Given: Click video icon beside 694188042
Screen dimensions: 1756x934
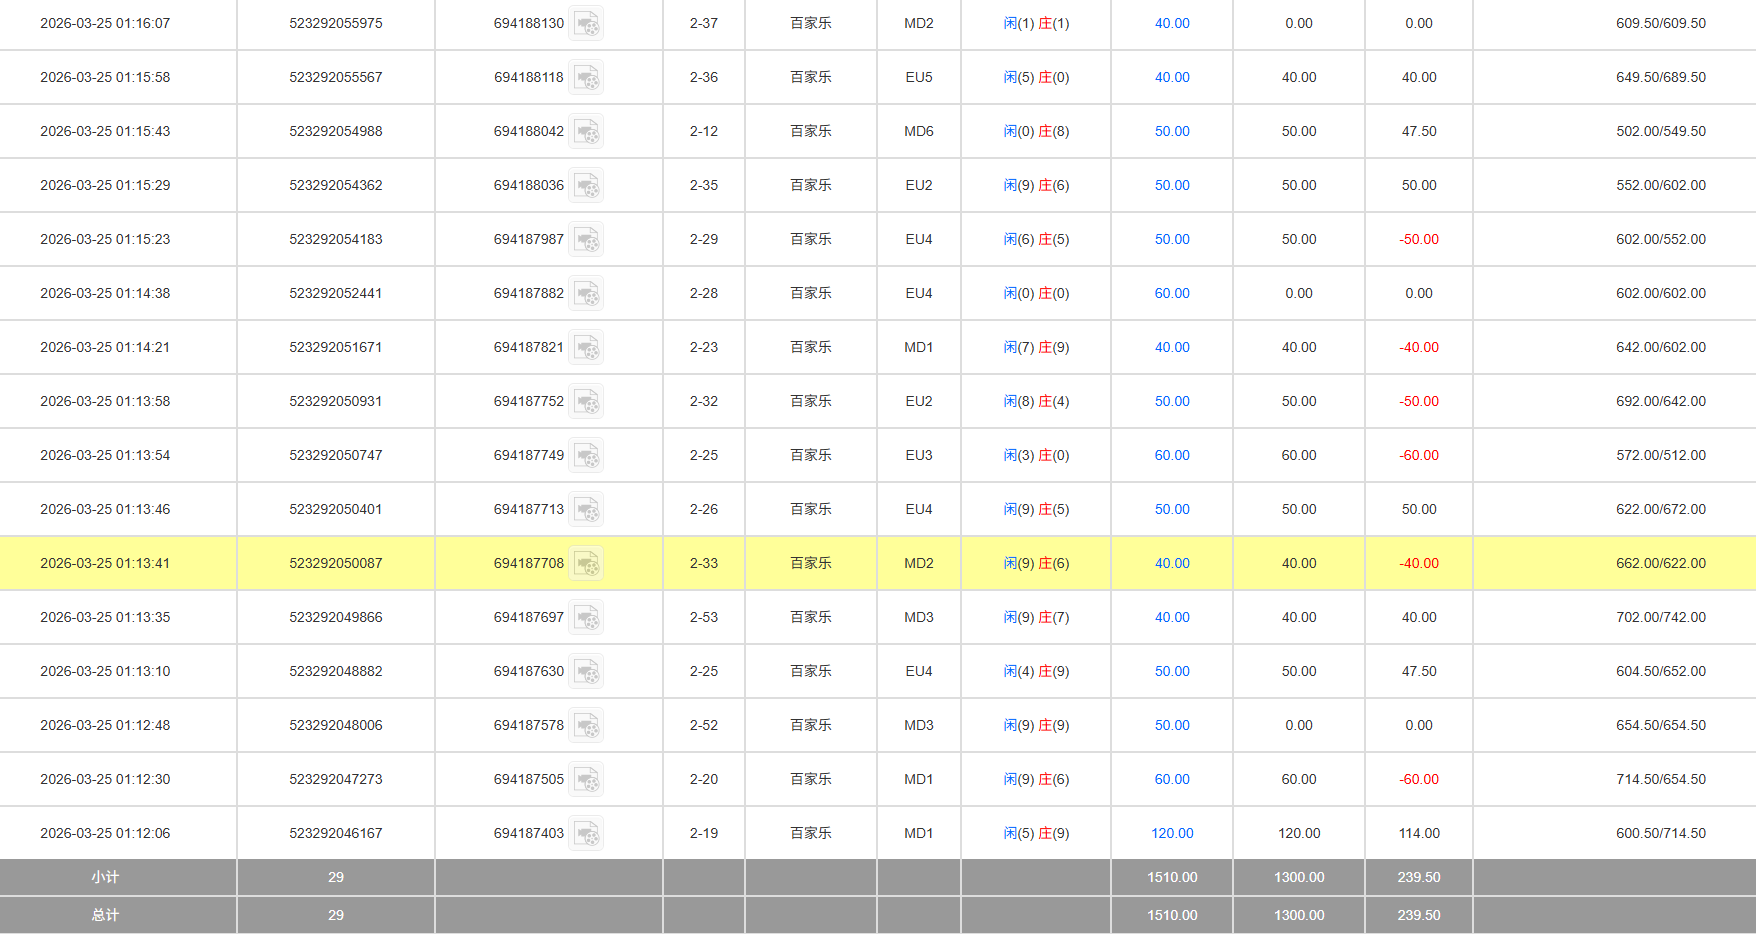Looking at the screenshot, I should click(x=586, y=131).
